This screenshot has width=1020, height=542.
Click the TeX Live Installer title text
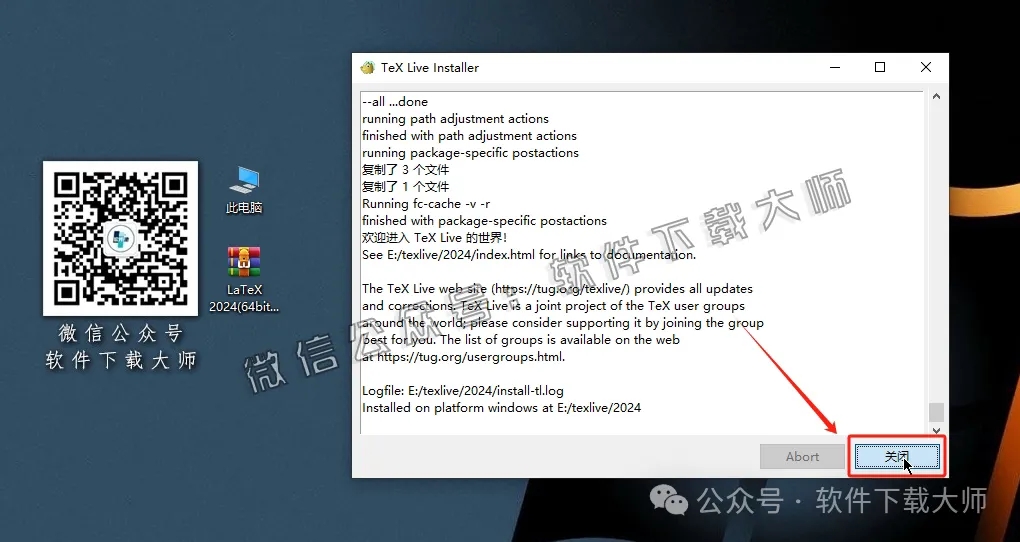tap(430, 68)
